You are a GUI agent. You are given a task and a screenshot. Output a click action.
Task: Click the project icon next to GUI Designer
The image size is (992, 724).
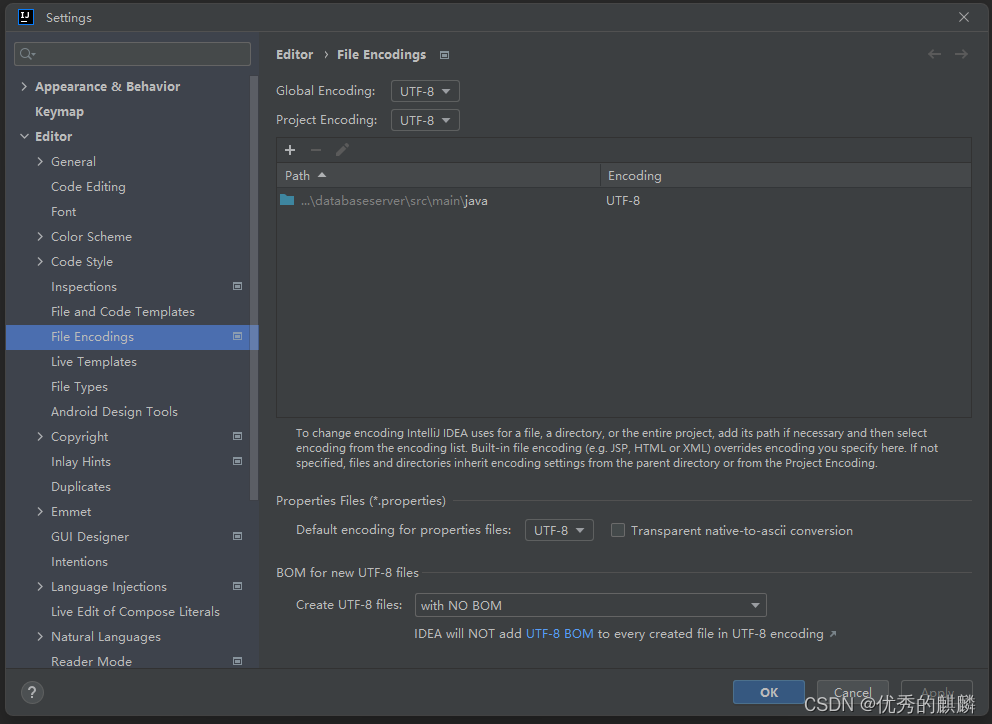click(238, 537)
